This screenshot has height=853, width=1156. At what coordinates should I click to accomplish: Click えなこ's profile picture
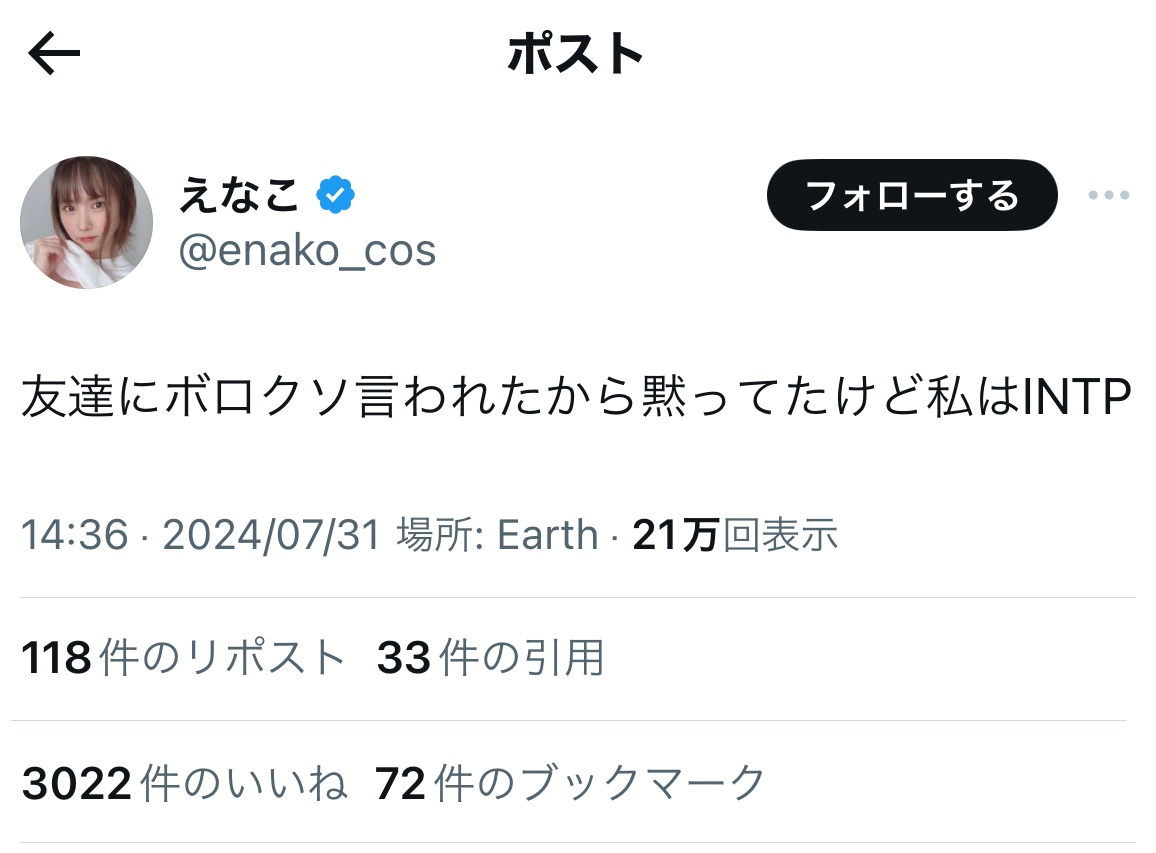point(86,223)
